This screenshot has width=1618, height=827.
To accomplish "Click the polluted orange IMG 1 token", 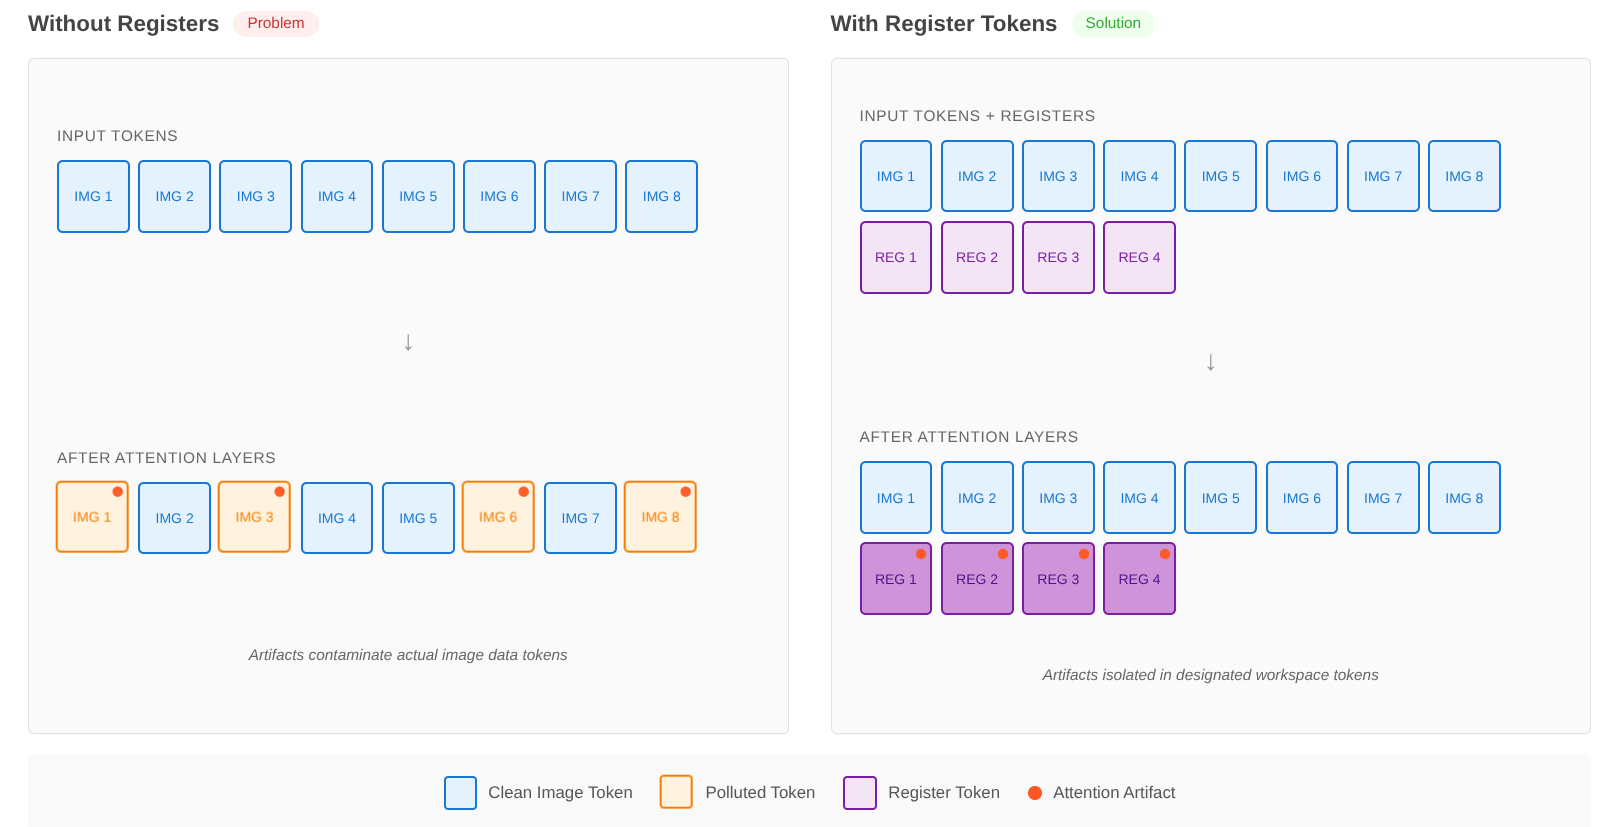I will [x=92, y=517].
